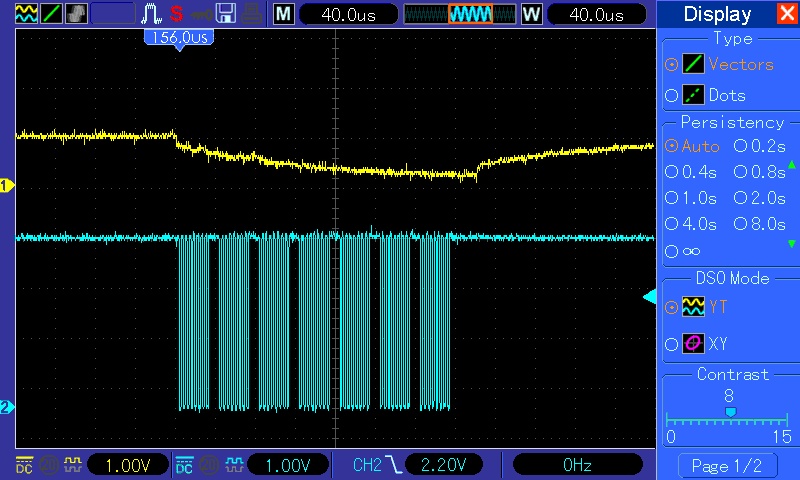The height and width of the screenshot is (480, 800).
Task: Click the CH2 falling edge trigger icon
Action: (x=394, y=464)
